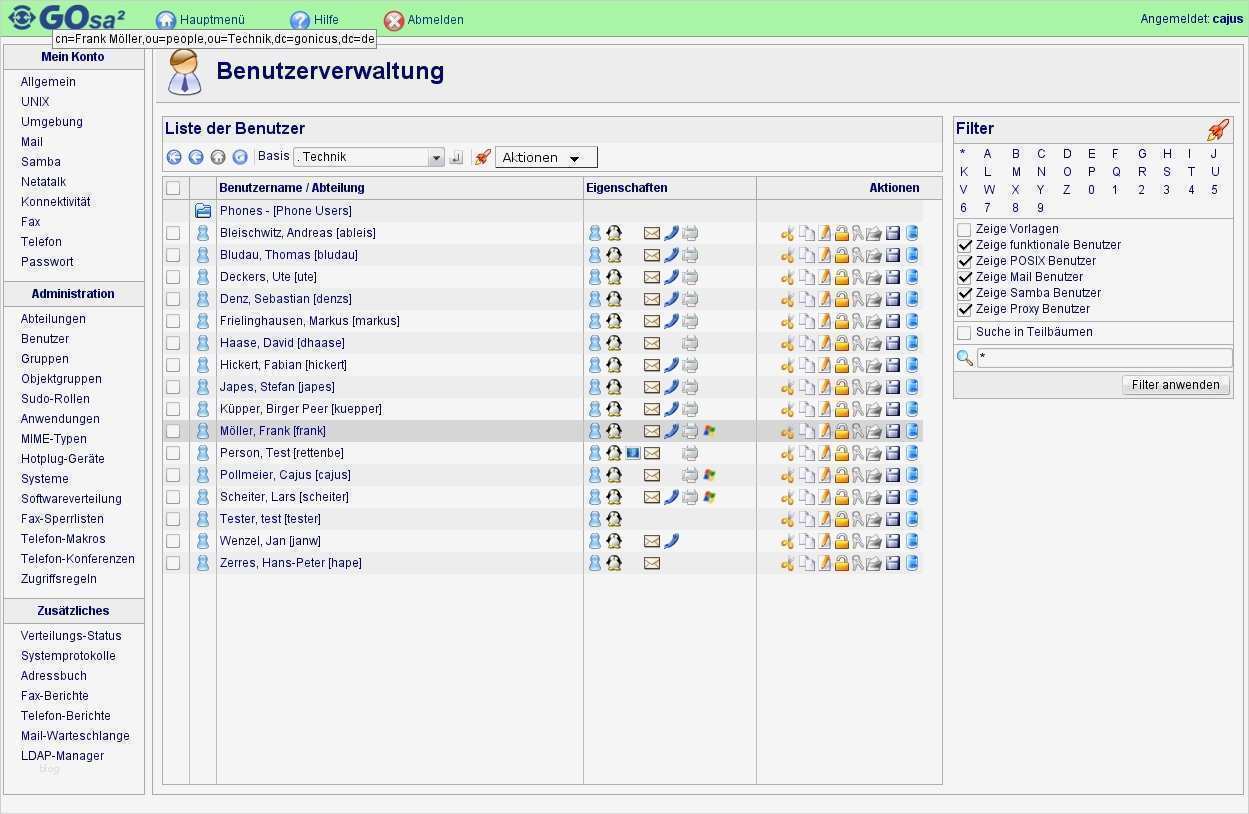Click rocket icon beside Aktionen dropdown
The width and height of the screenshot is (1249, 814).
click(483, 157)
